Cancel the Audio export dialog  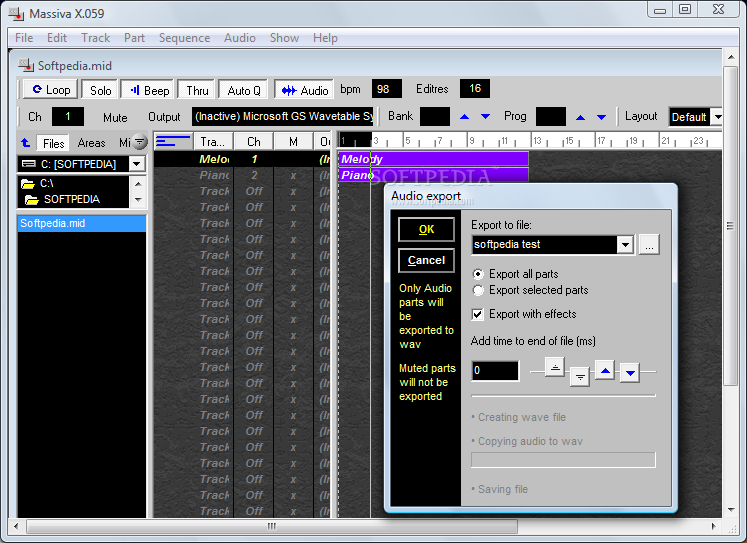point(426,261)
